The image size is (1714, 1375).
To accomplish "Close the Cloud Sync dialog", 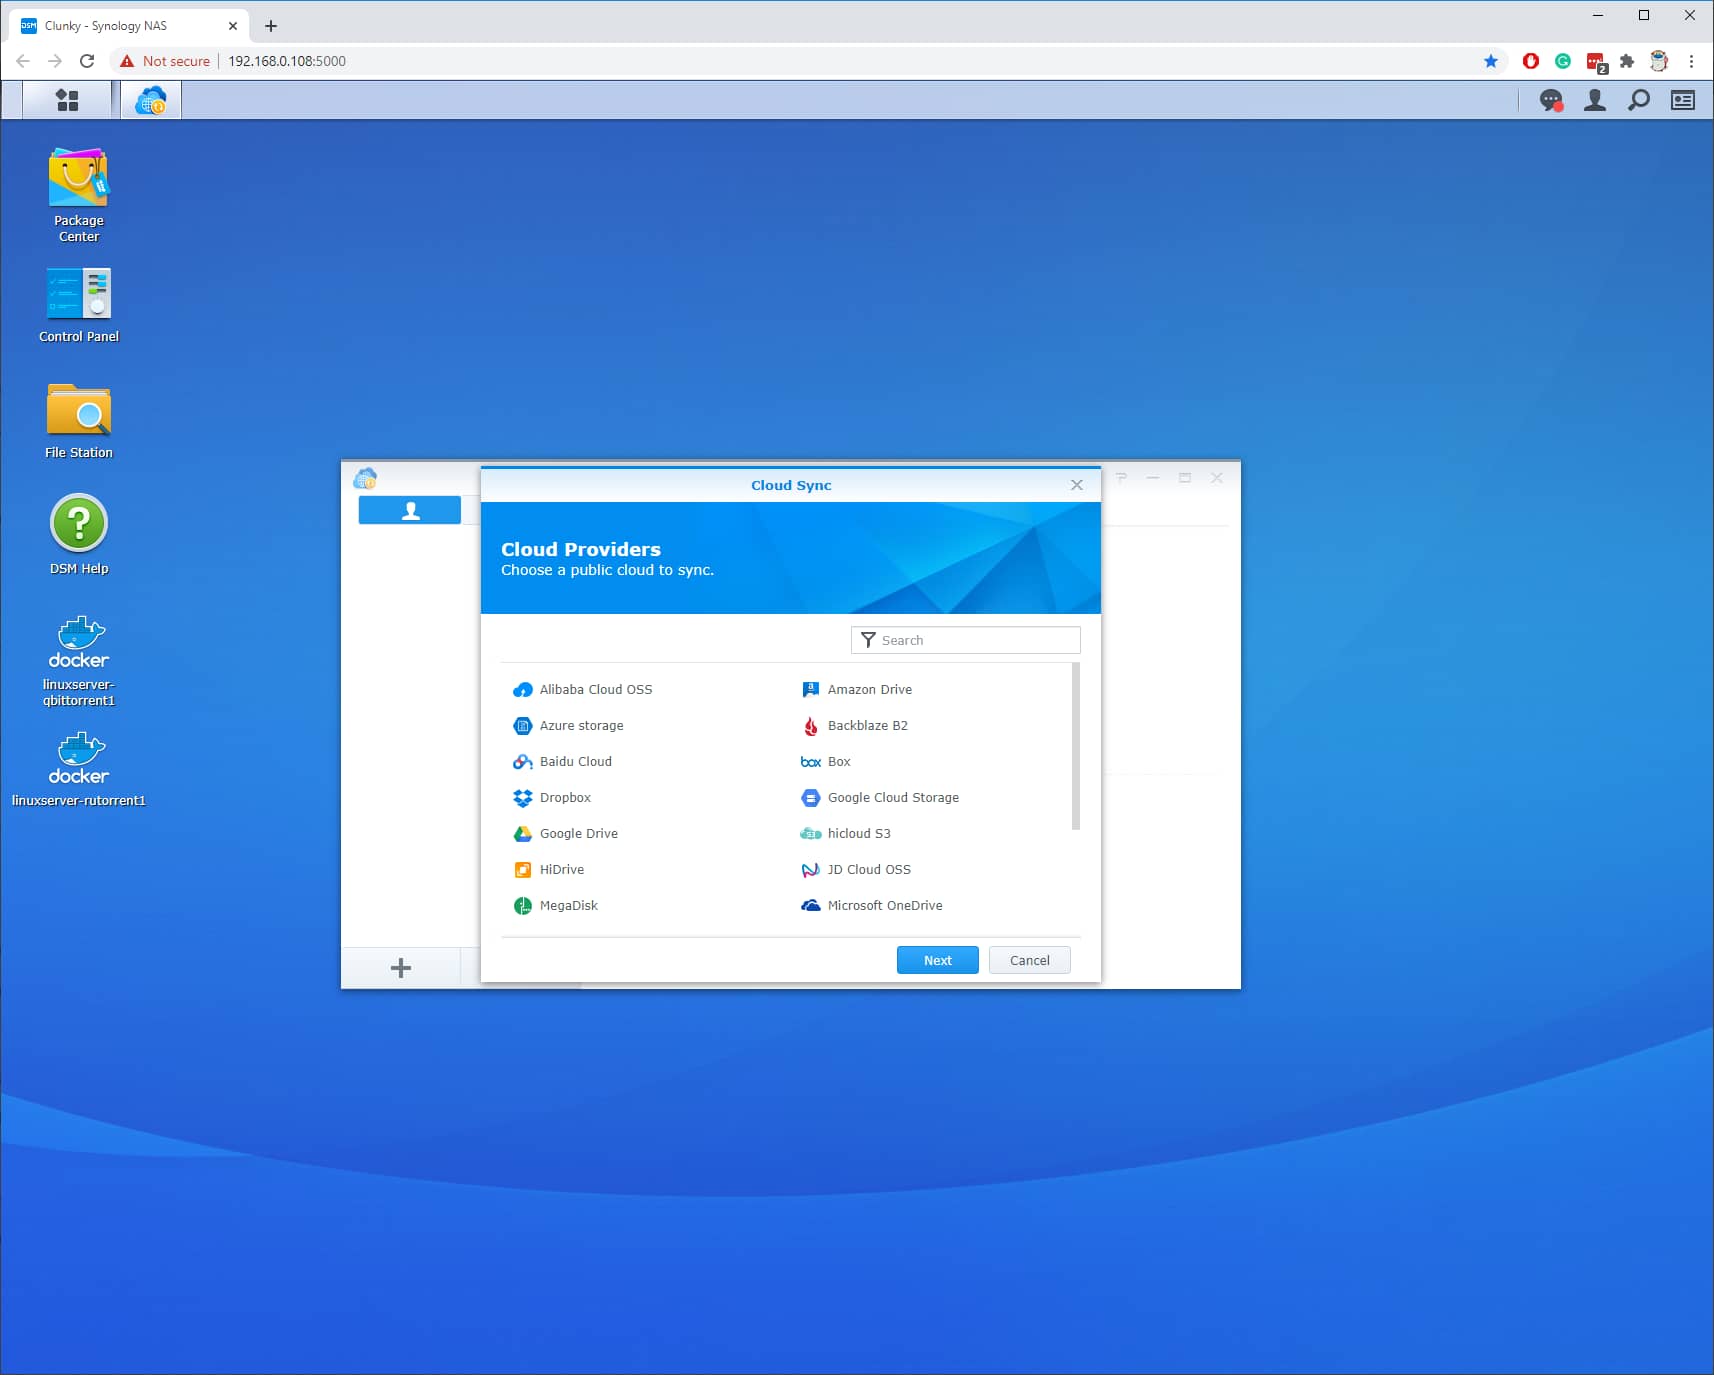I will coord(1076,485).
